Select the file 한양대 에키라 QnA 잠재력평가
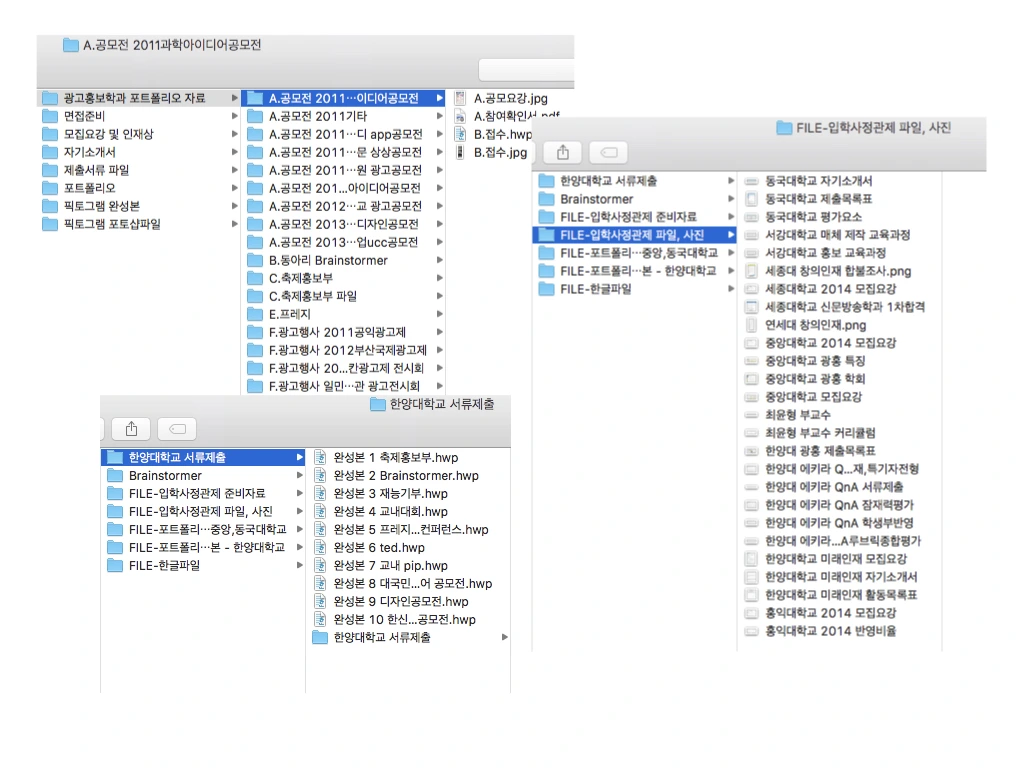The height and width of the screenshot is (768, 1024). click(840, 505)
